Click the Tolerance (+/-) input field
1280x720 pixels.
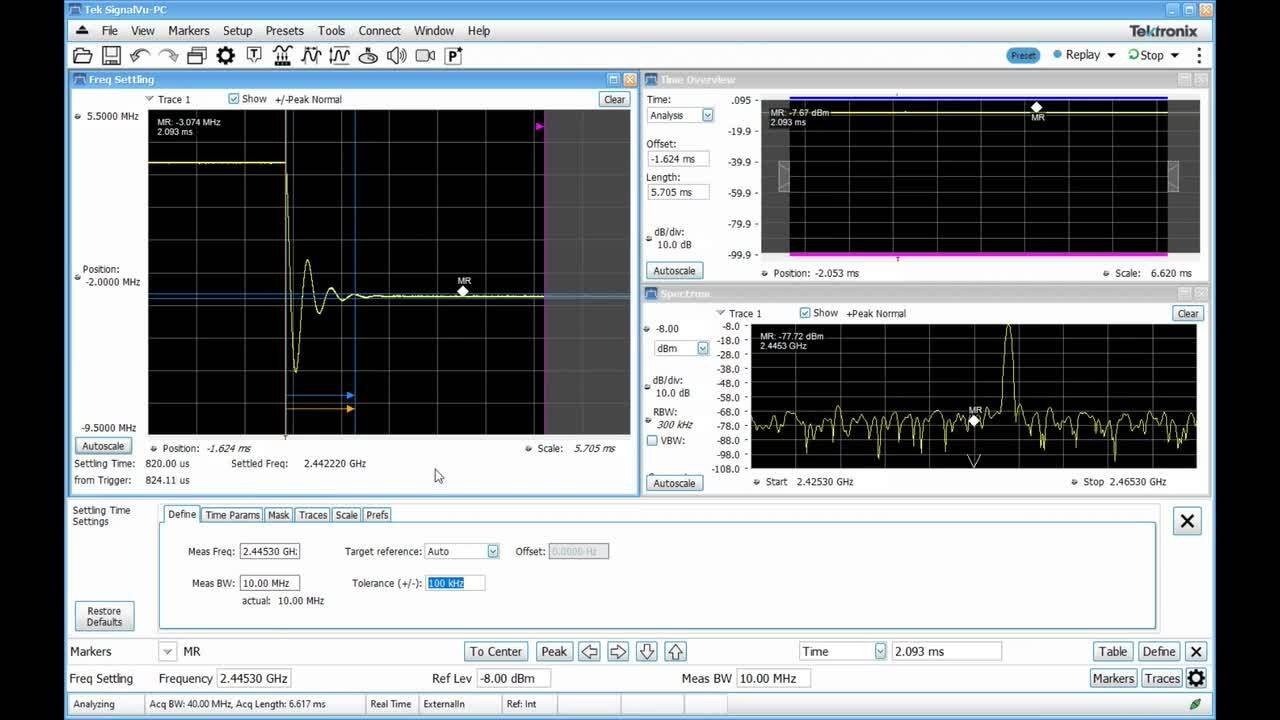tap(455, 583)
